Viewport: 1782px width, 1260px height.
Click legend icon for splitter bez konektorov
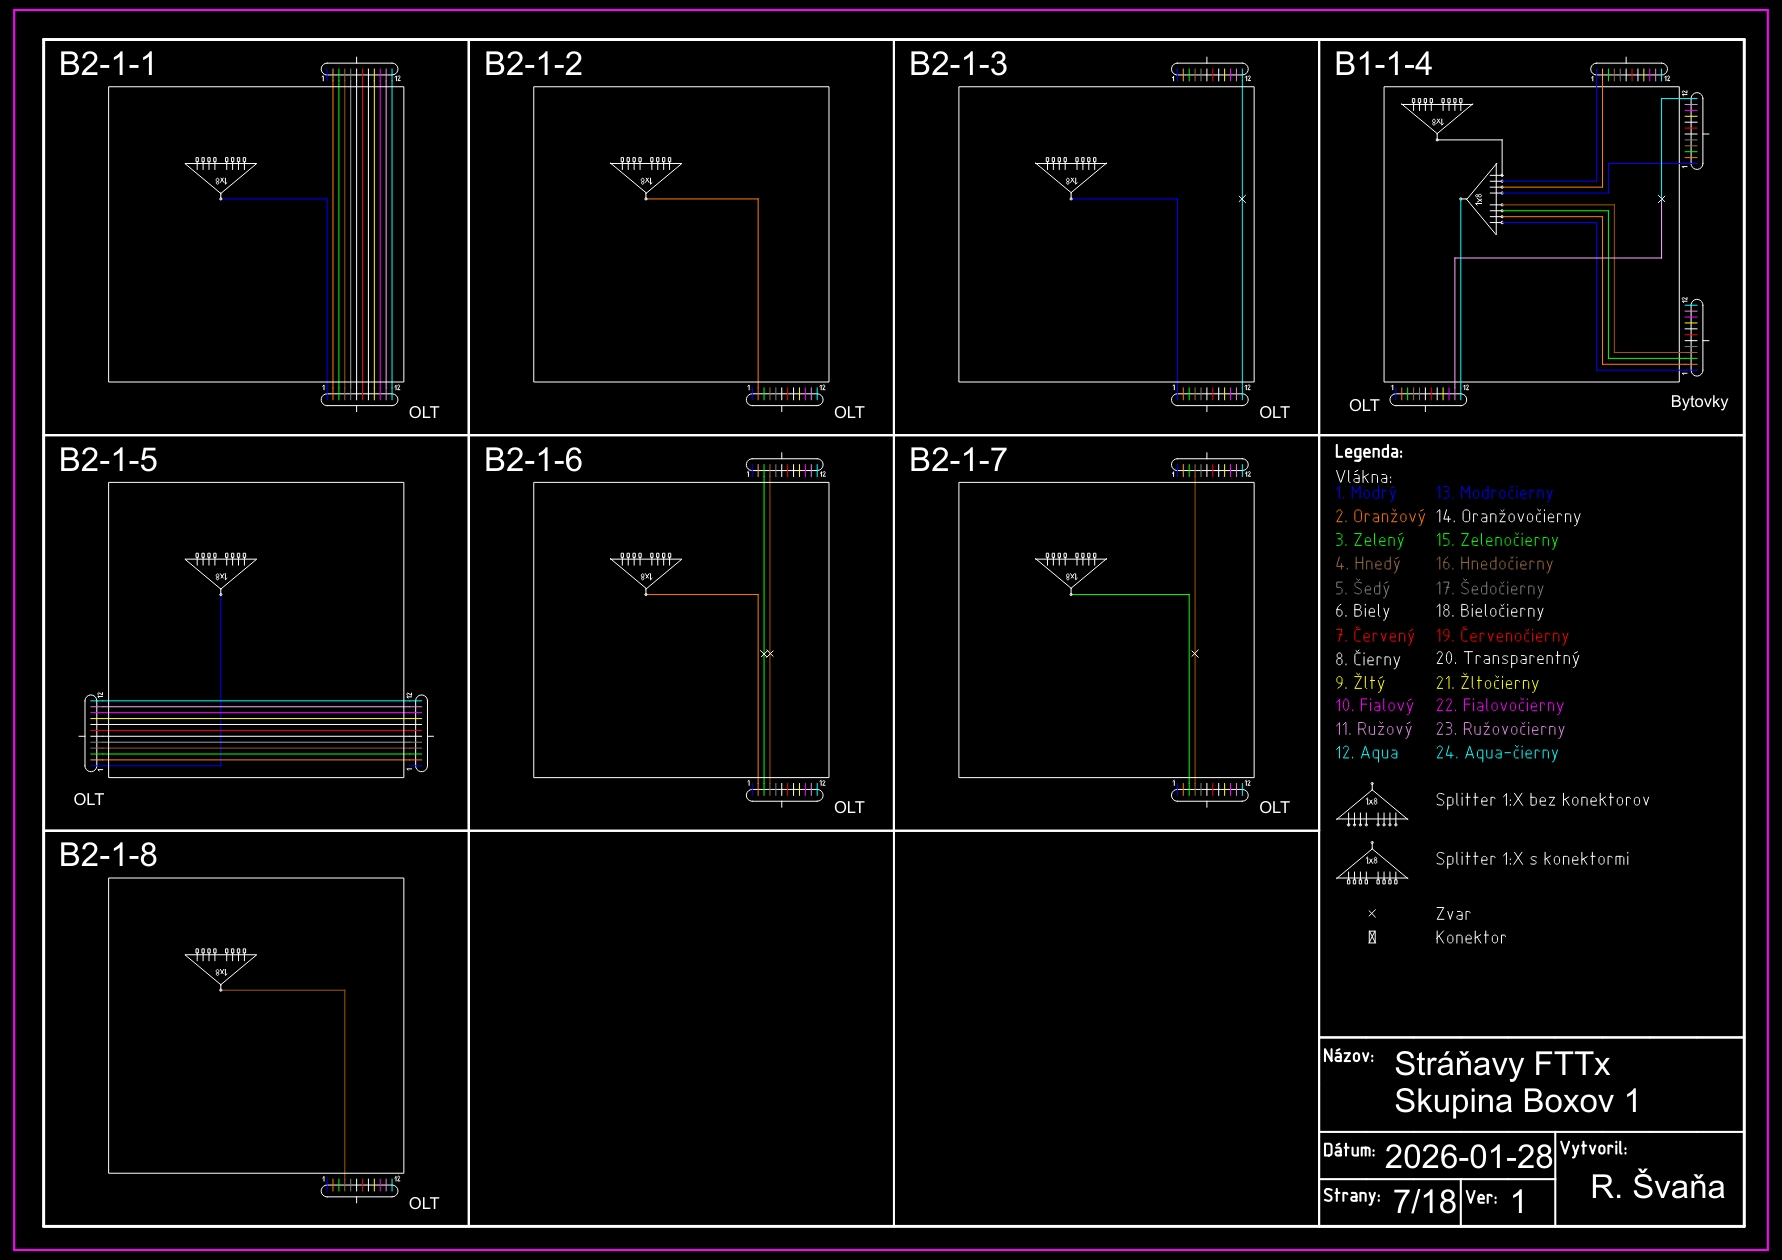point(1372,808)
